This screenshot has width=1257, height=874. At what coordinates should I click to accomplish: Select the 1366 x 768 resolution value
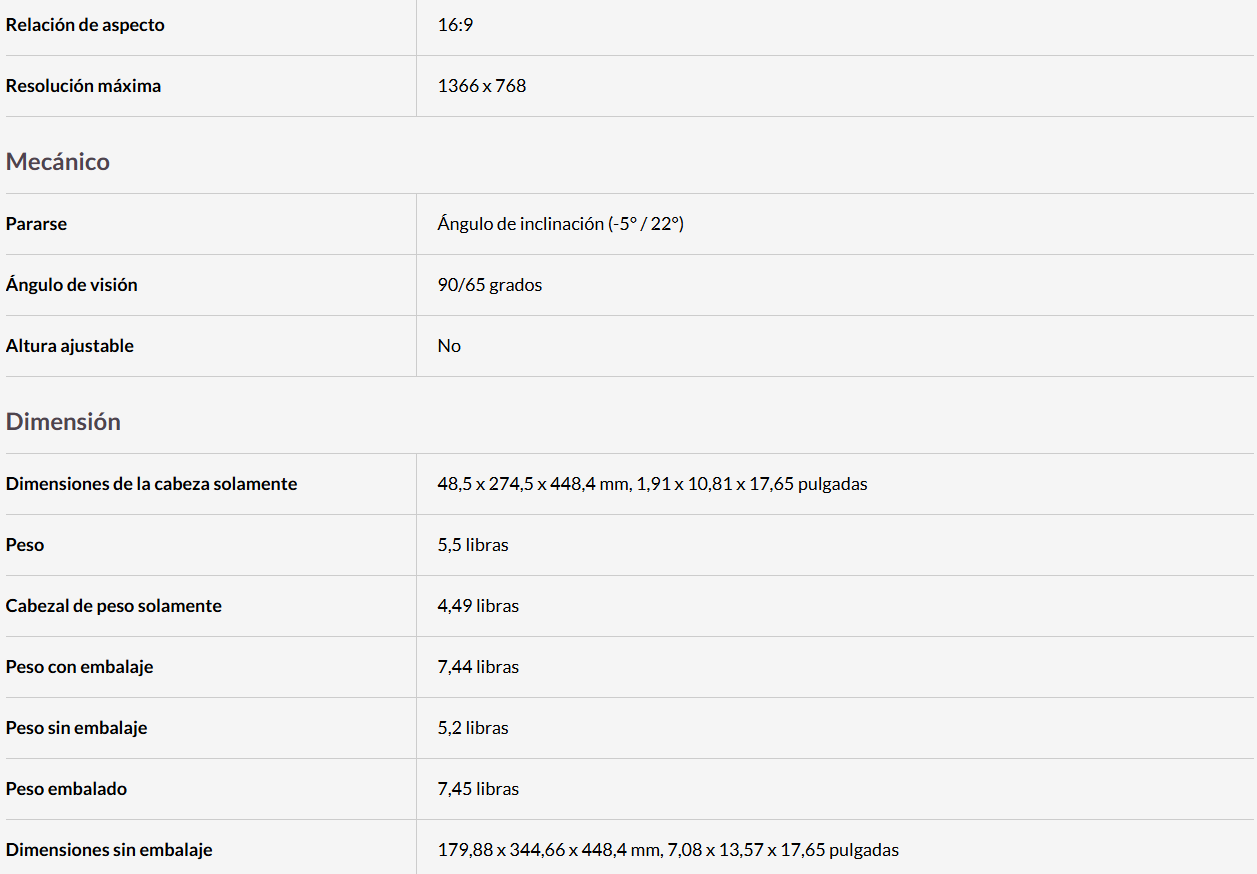pyautogui.click(x=481, y=86)
